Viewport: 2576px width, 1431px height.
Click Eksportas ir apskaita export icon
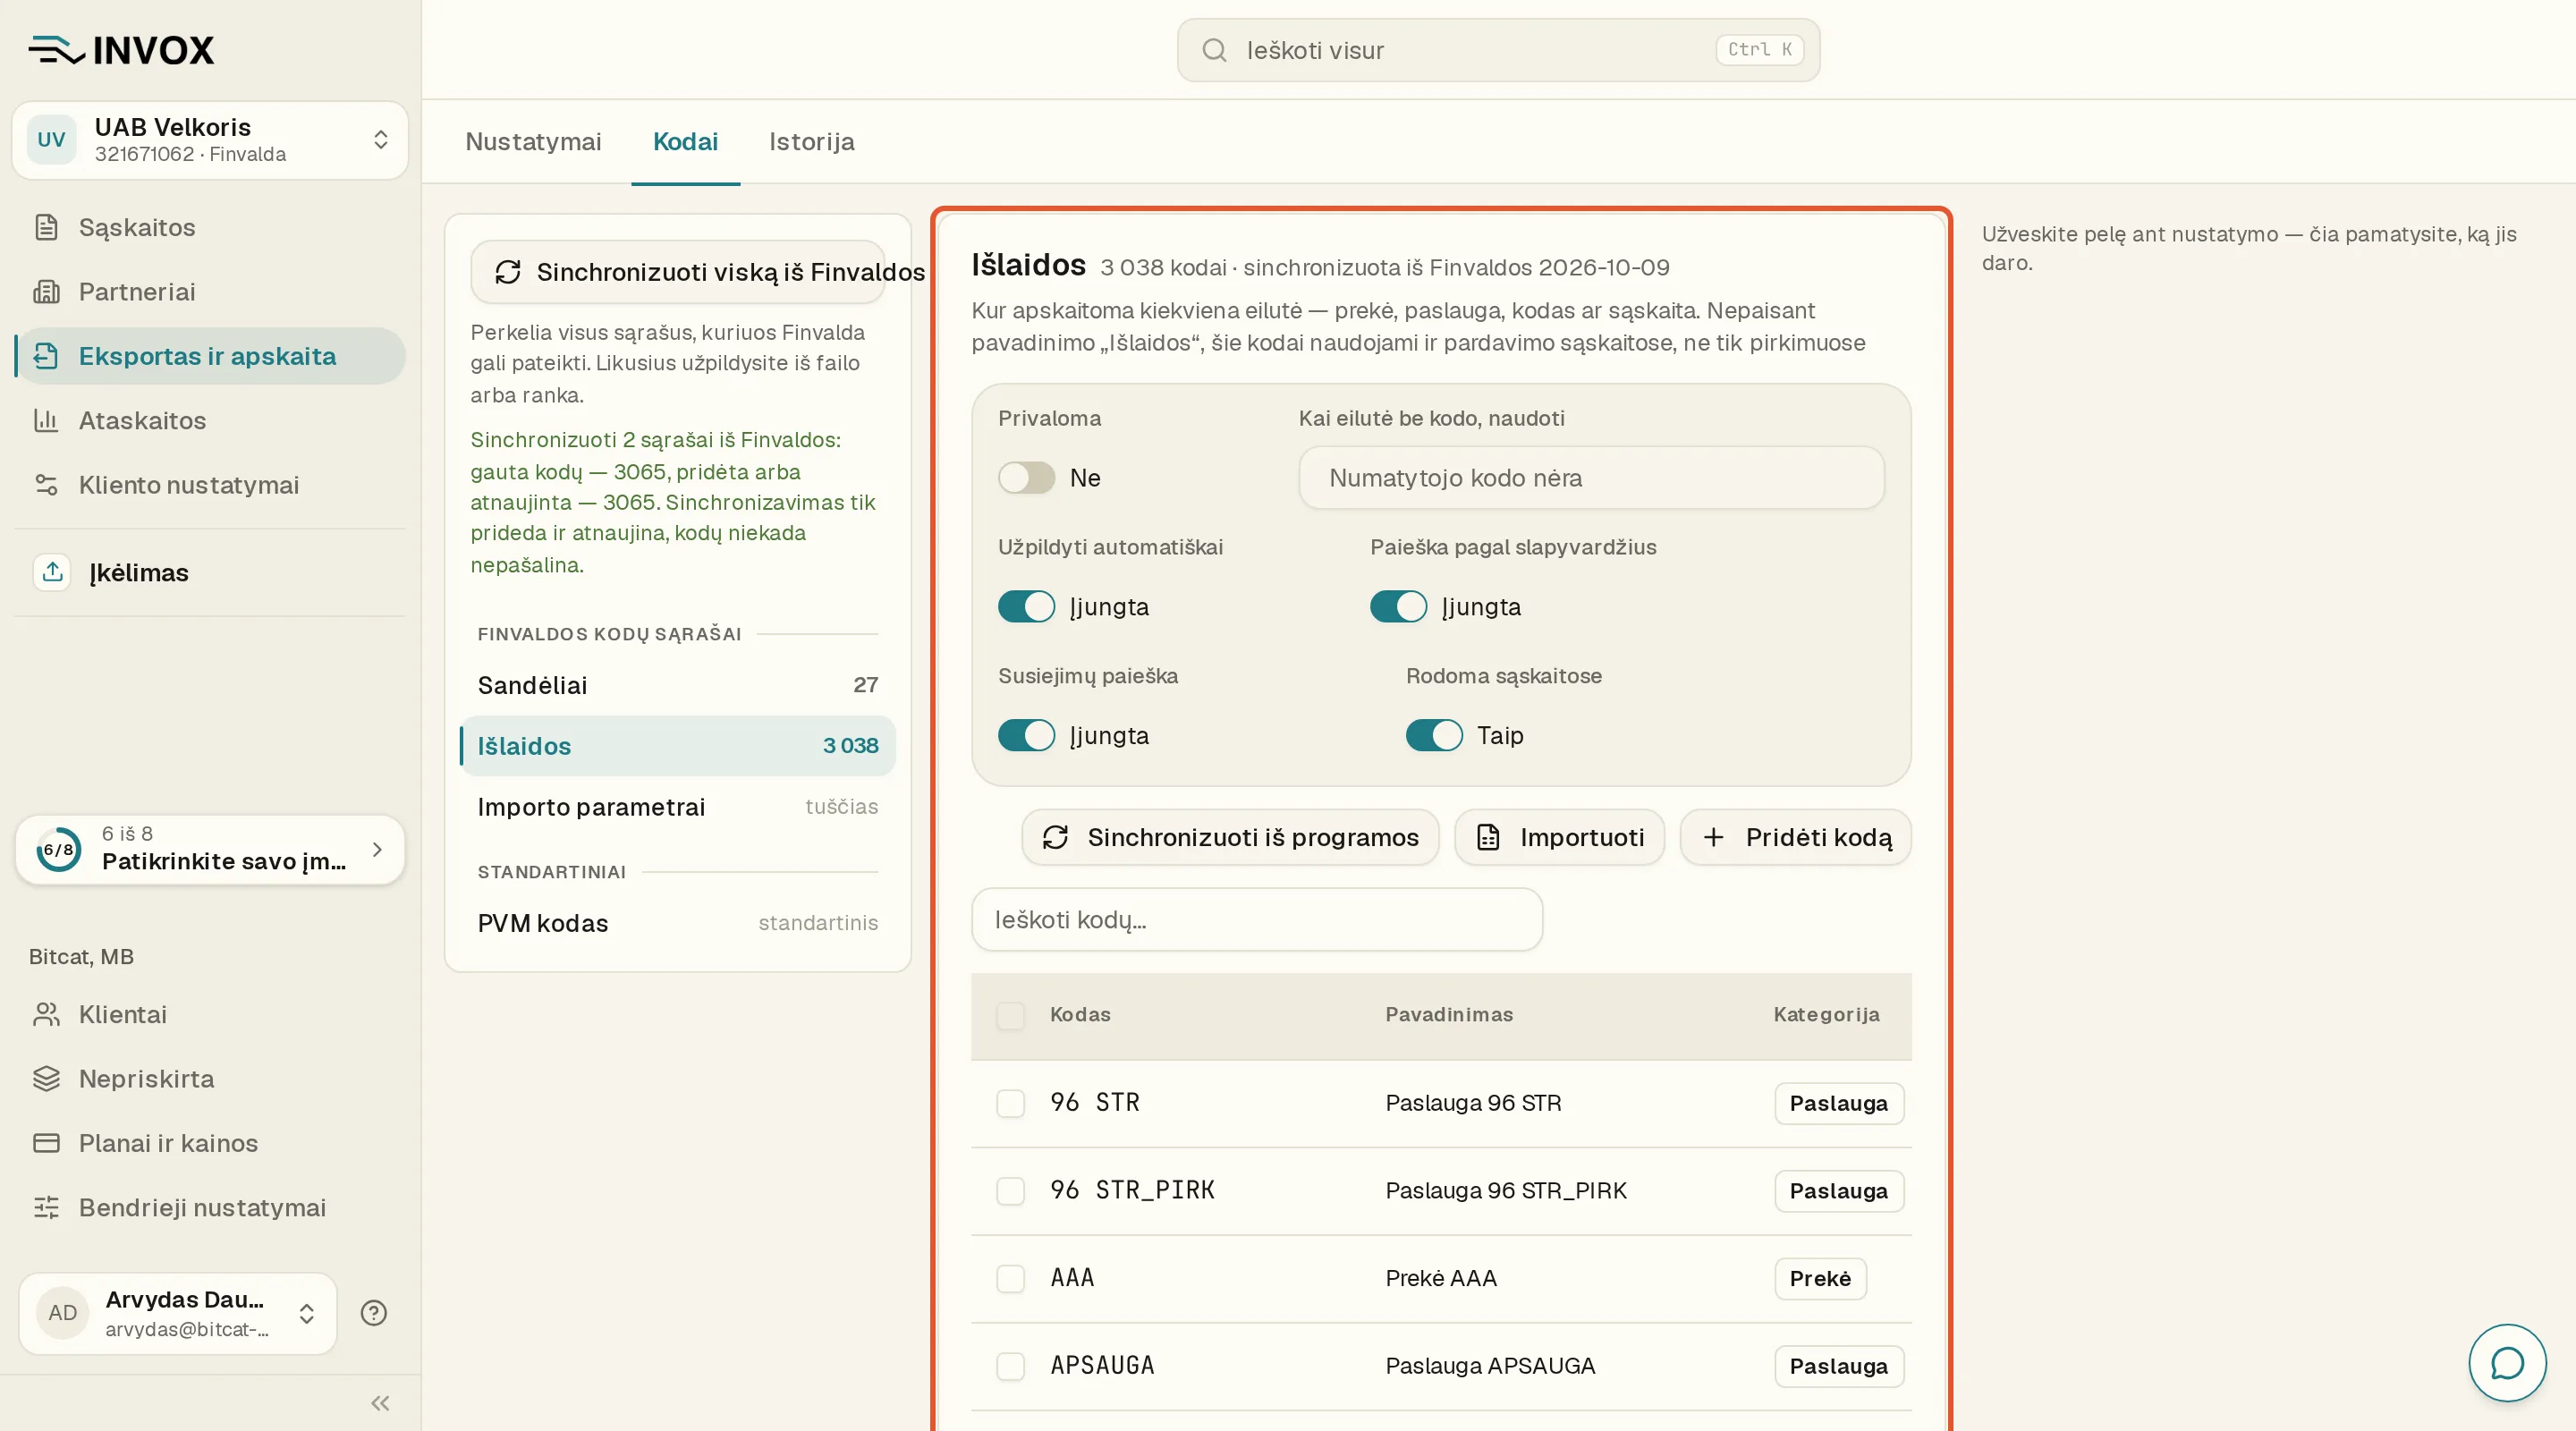coord(46,356)
